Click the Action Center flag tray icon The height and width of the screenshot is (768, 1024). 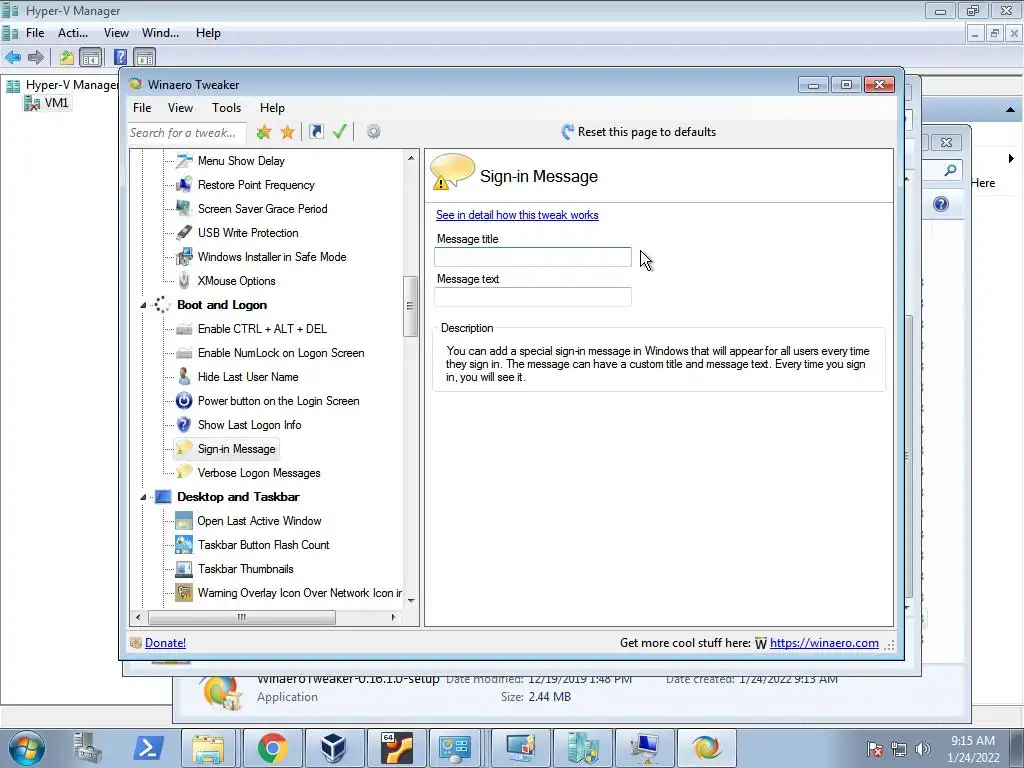pyautogui.click(x=875, y=748)
